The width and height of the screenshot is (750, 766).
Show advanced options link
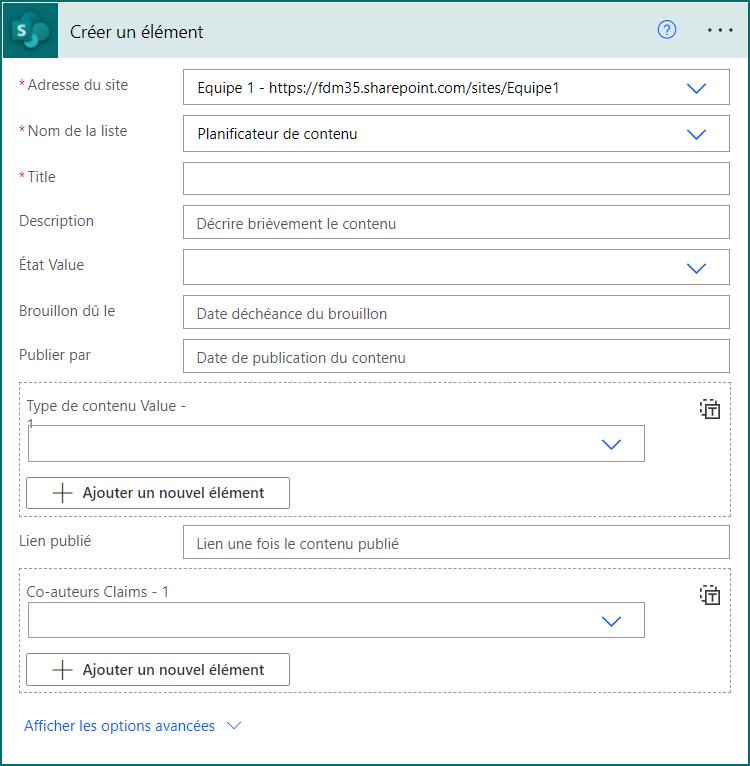(x=119, y=726)
